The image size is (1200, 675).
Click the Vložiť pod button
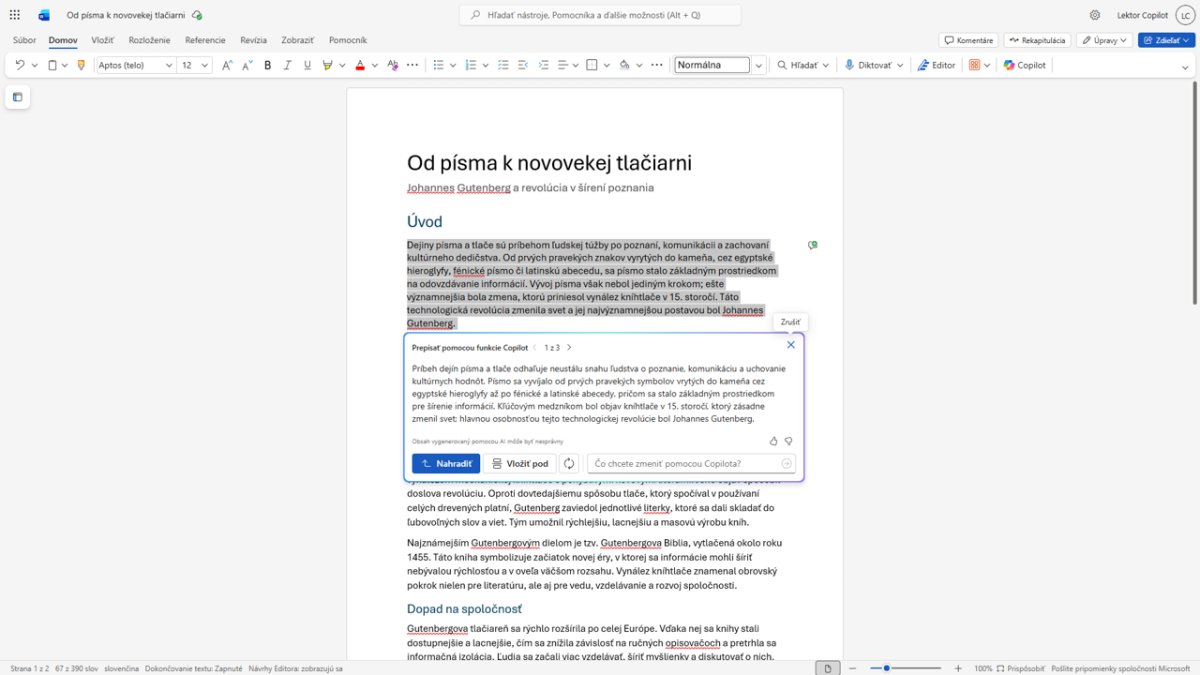520,464
